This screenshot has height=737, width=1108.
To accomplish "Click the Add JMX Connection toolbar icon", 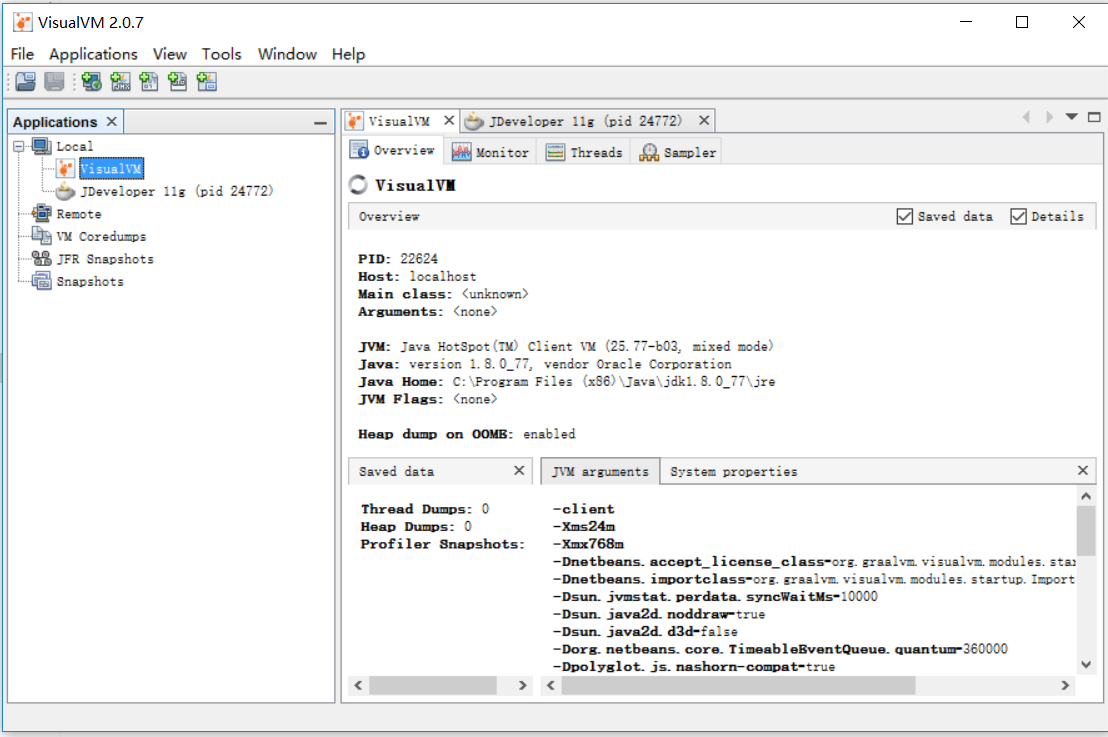I will [x=120, y=82].
